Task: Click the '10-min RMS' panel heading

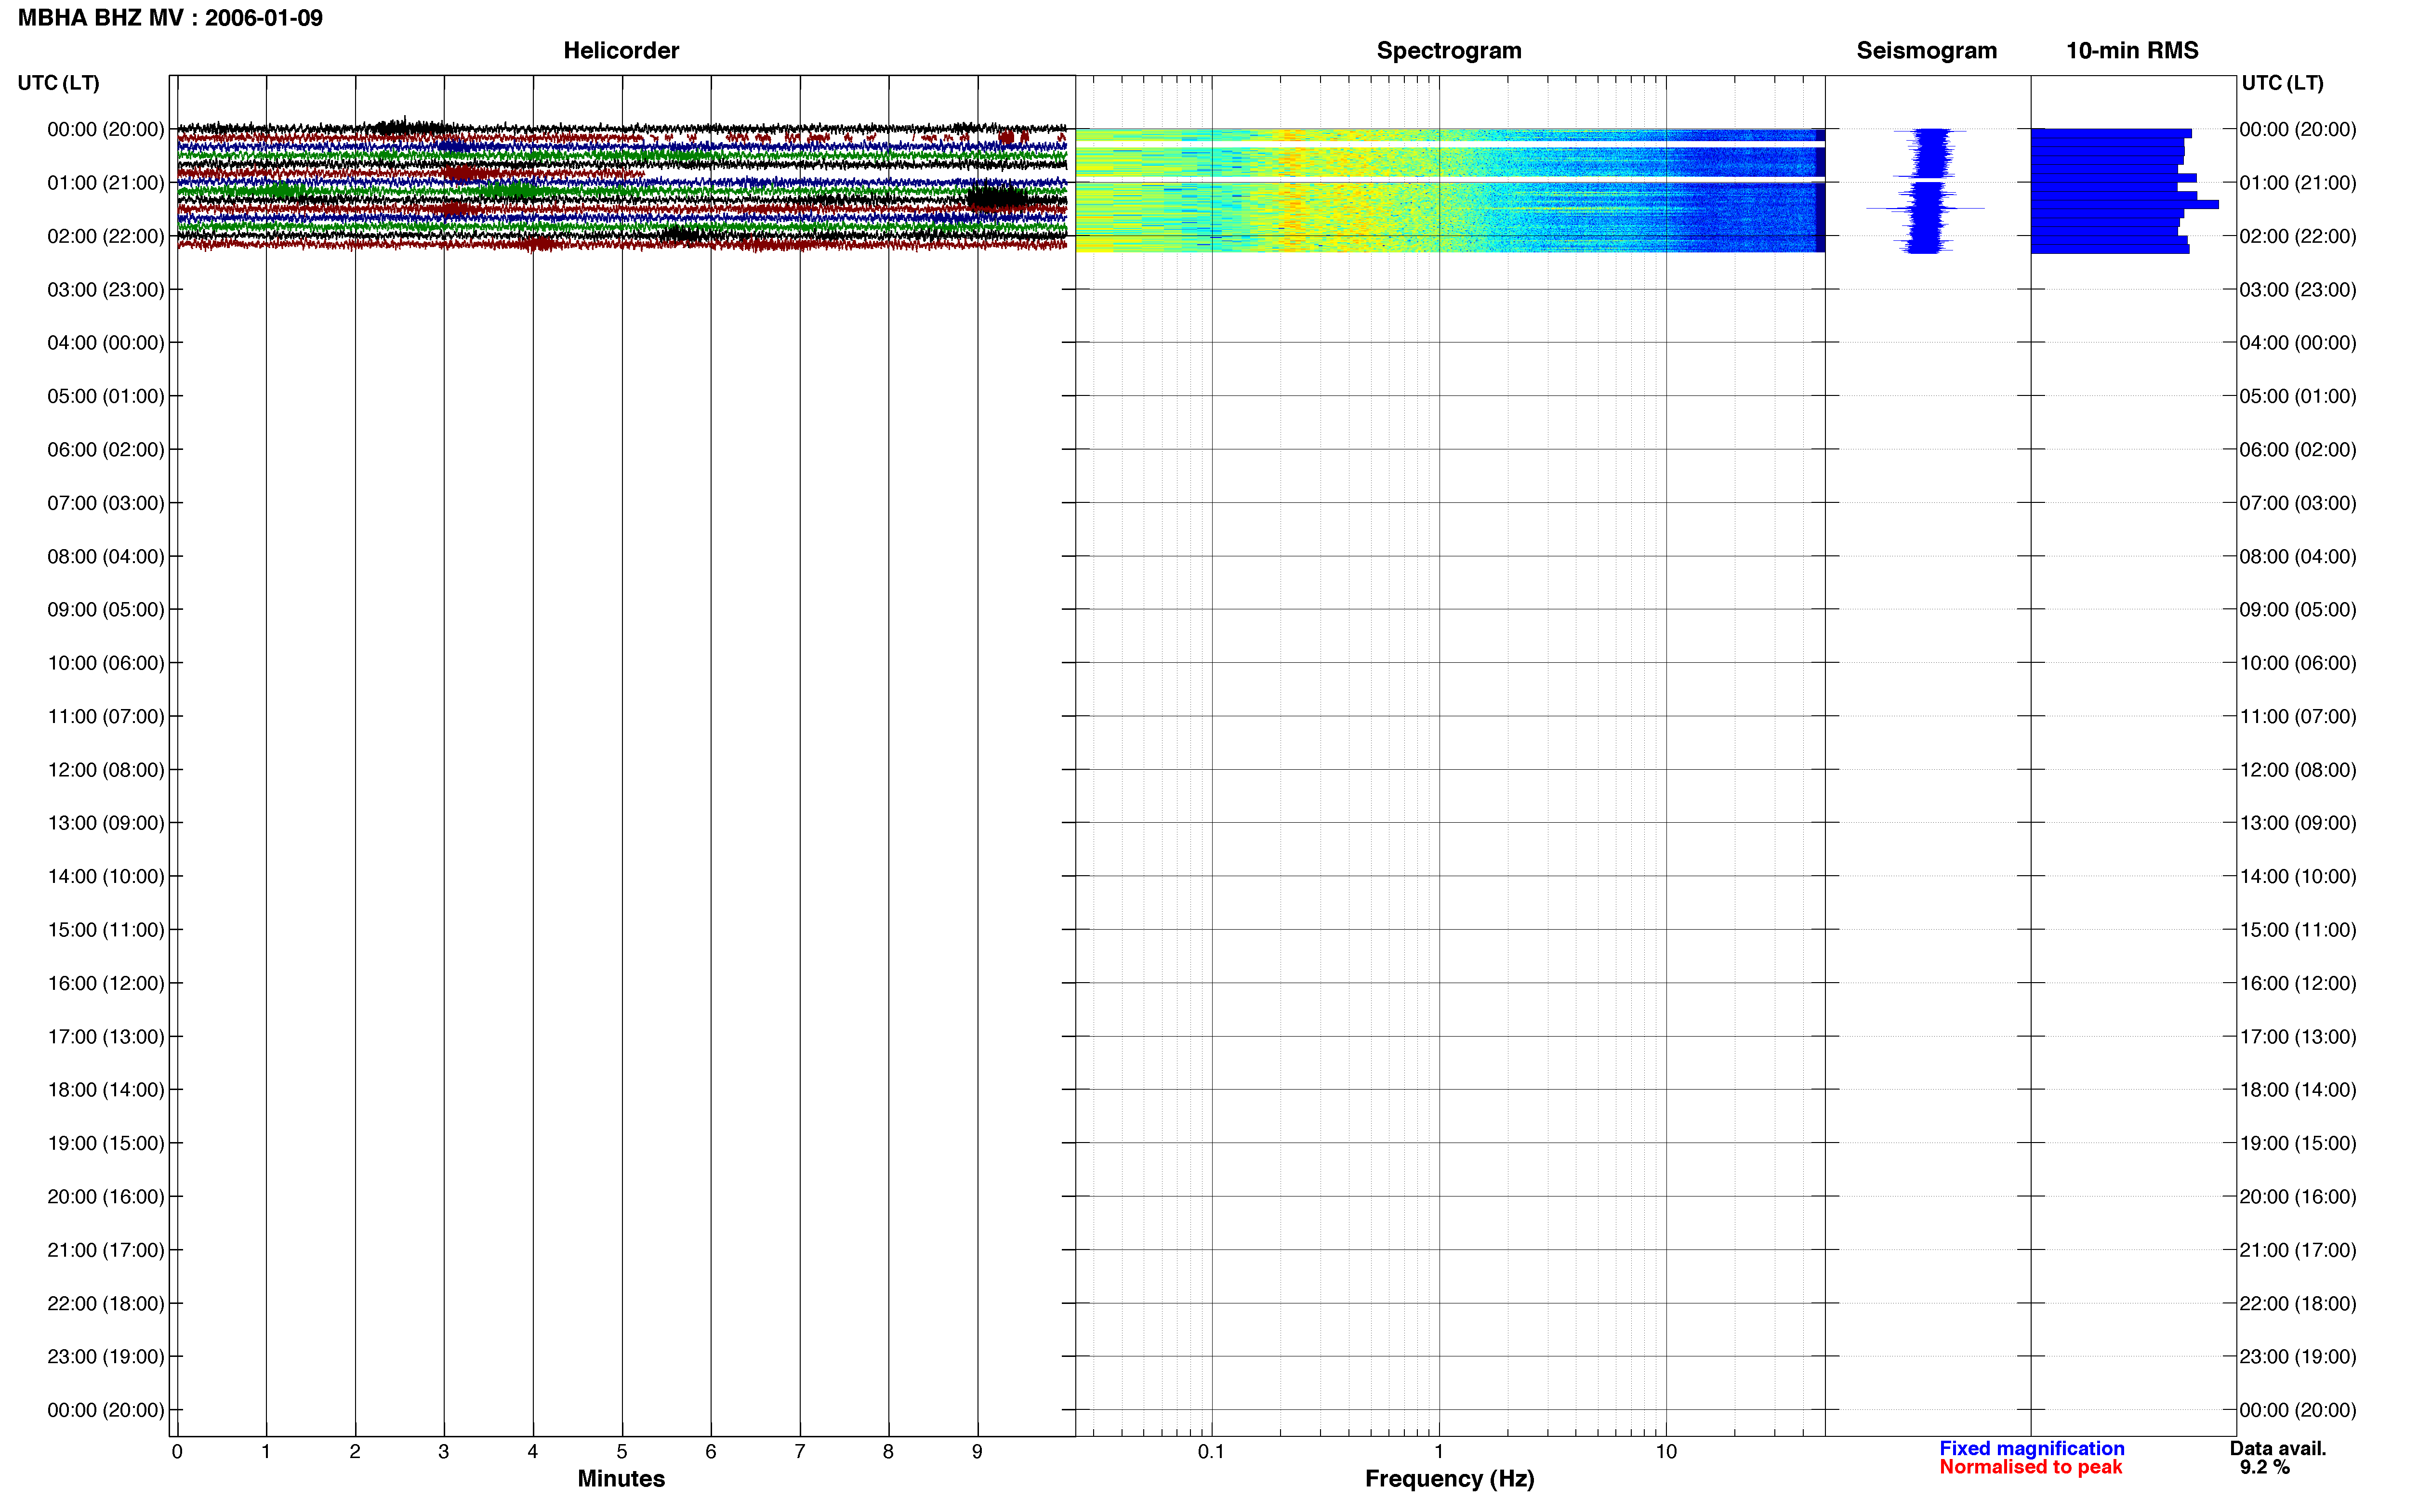Action: point(2132,51)
